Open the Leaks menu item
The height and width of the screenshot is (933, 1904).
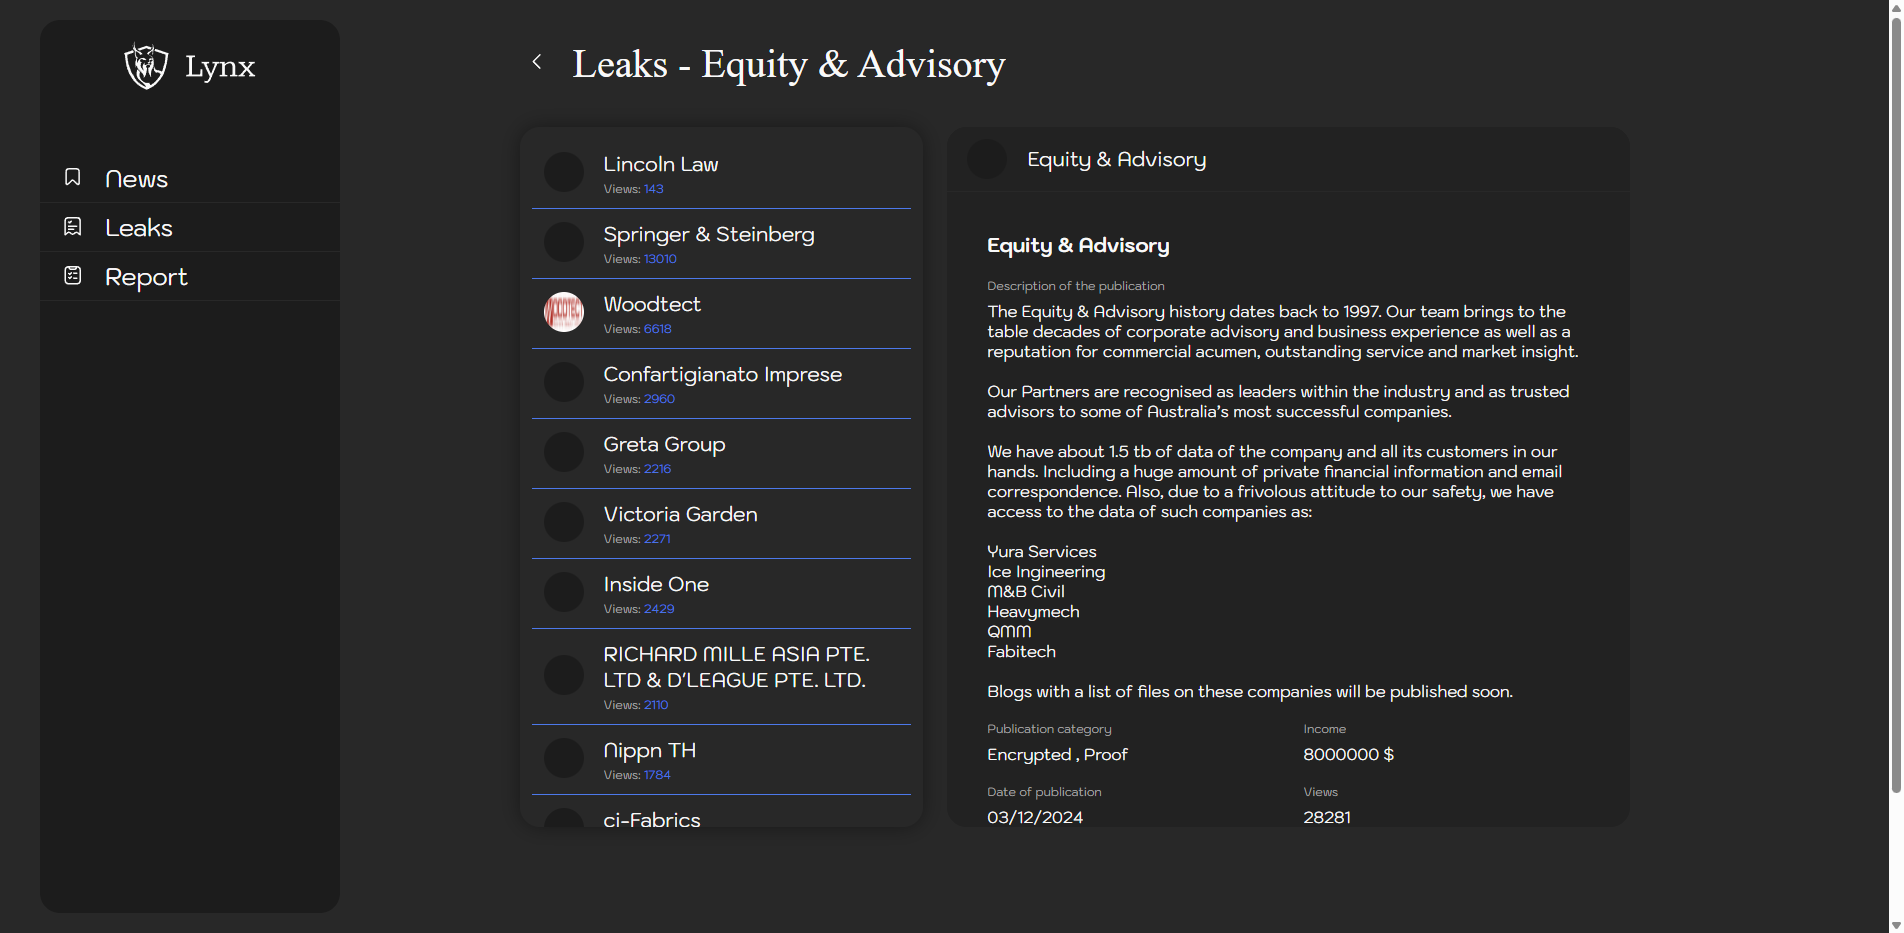point(139,228)
